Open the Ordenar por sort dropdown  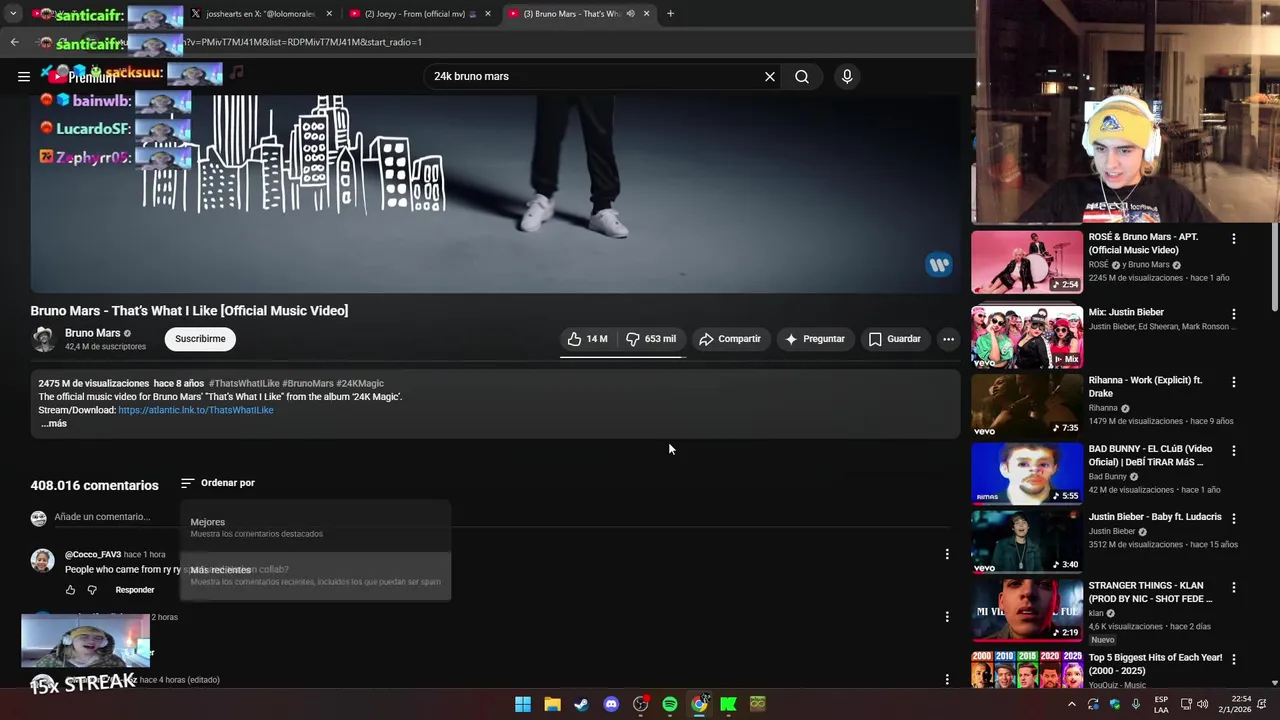coord(218,483)
